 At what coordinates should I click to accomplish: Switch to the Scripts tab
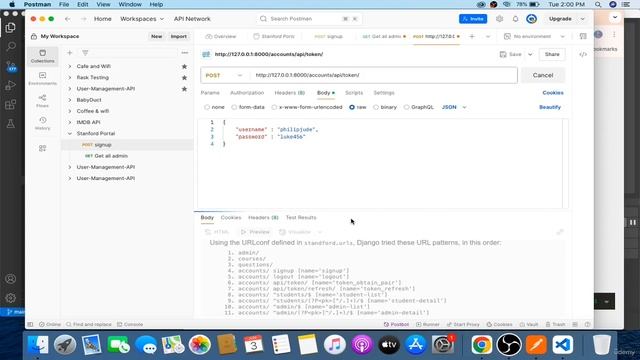[x=354, y=93]
